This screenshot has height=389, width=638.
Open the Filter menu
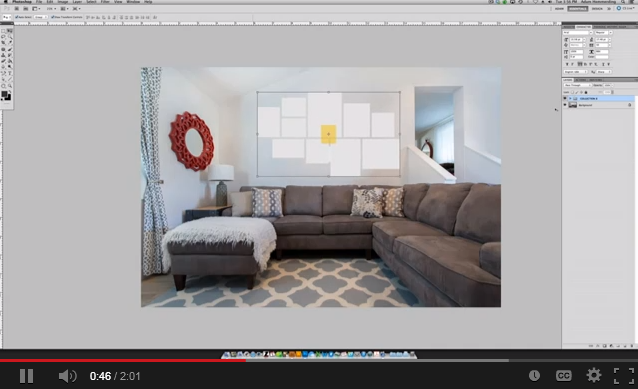click(105, 2)
